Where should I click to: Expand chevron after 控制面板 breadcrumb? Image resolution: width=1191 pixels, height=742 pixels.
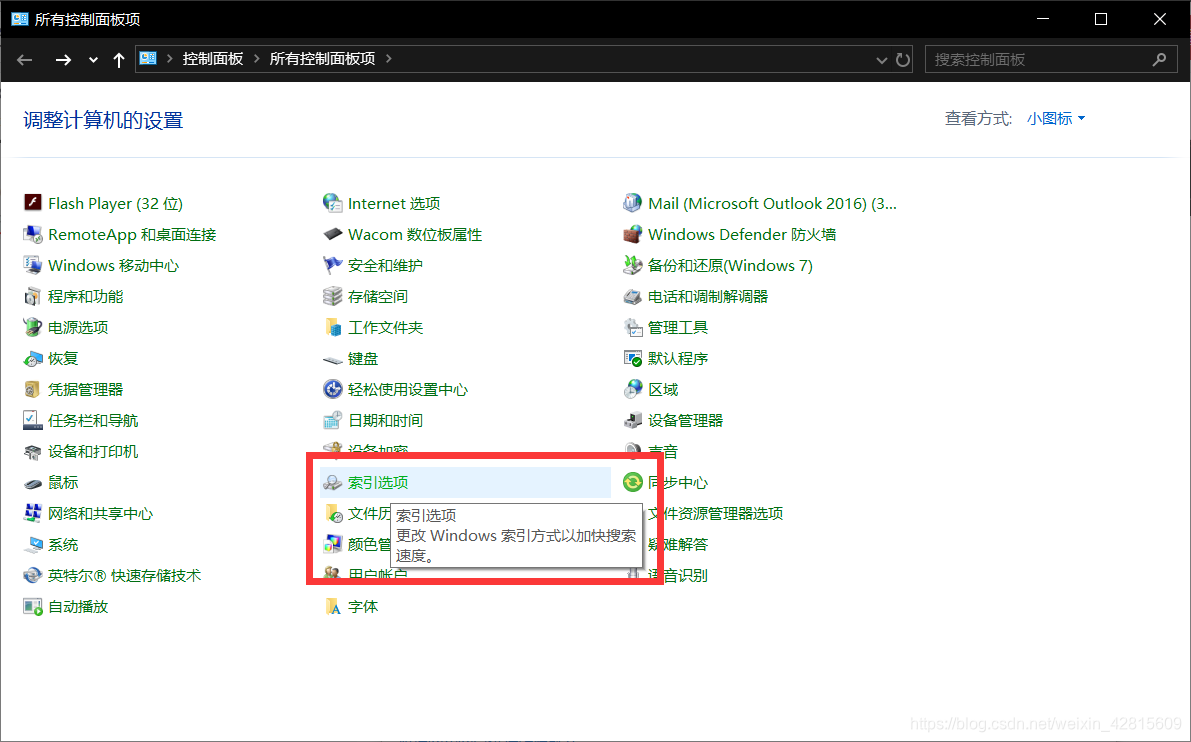point(257,58)
